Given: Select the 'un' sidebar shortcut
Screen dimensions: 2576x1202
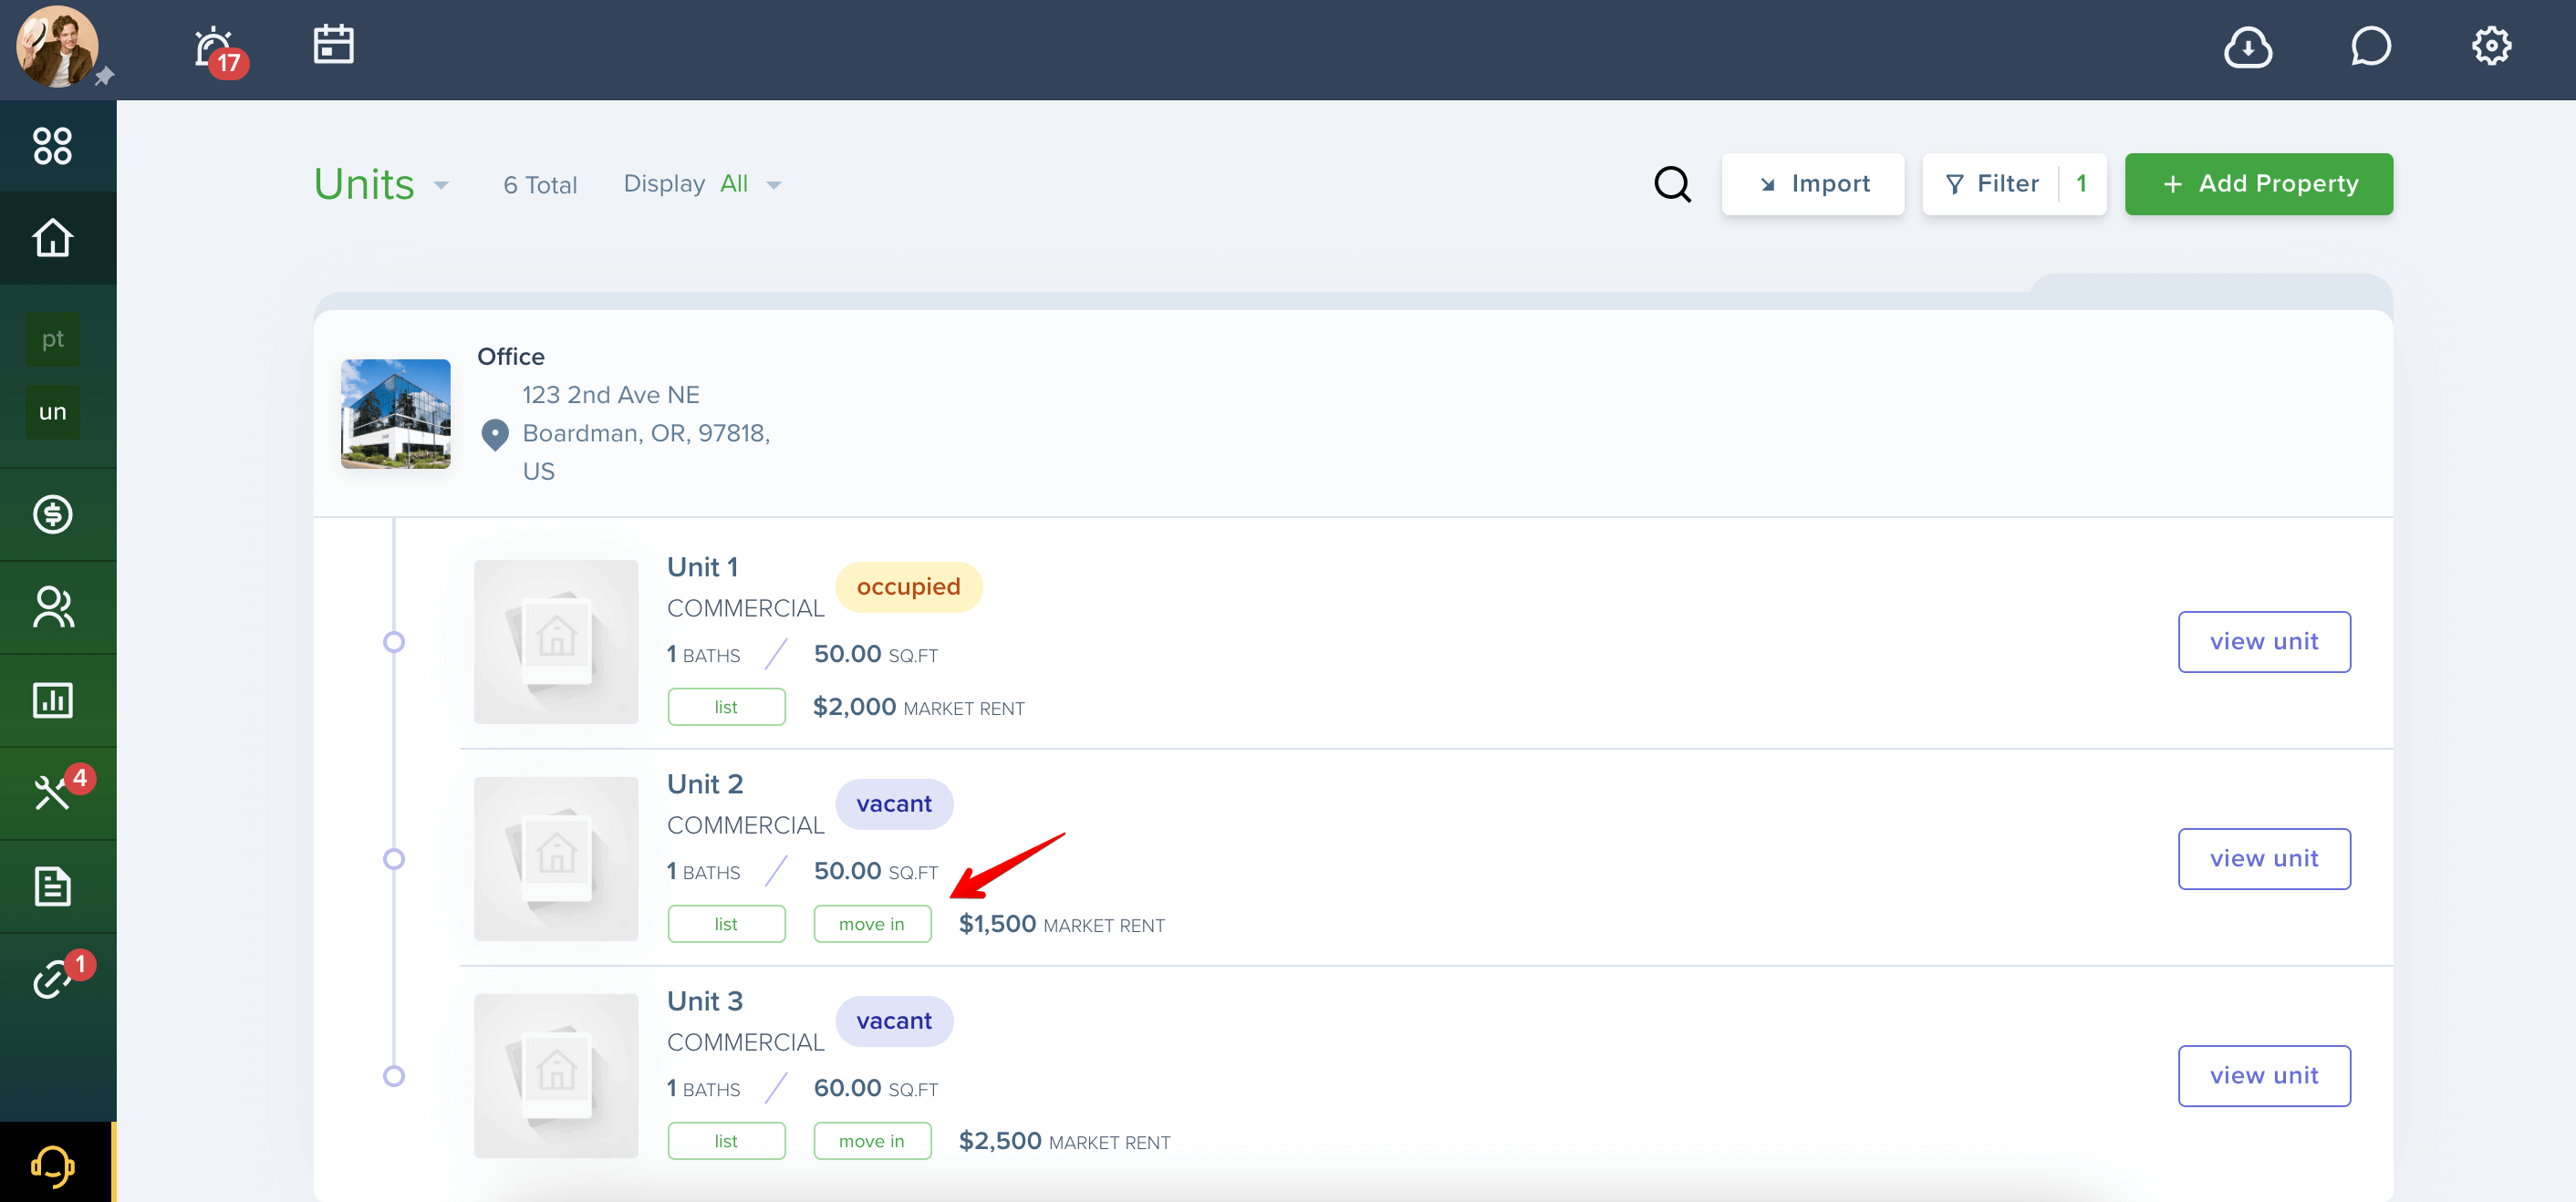Looking at the screenshot, I should click(53, 412).
